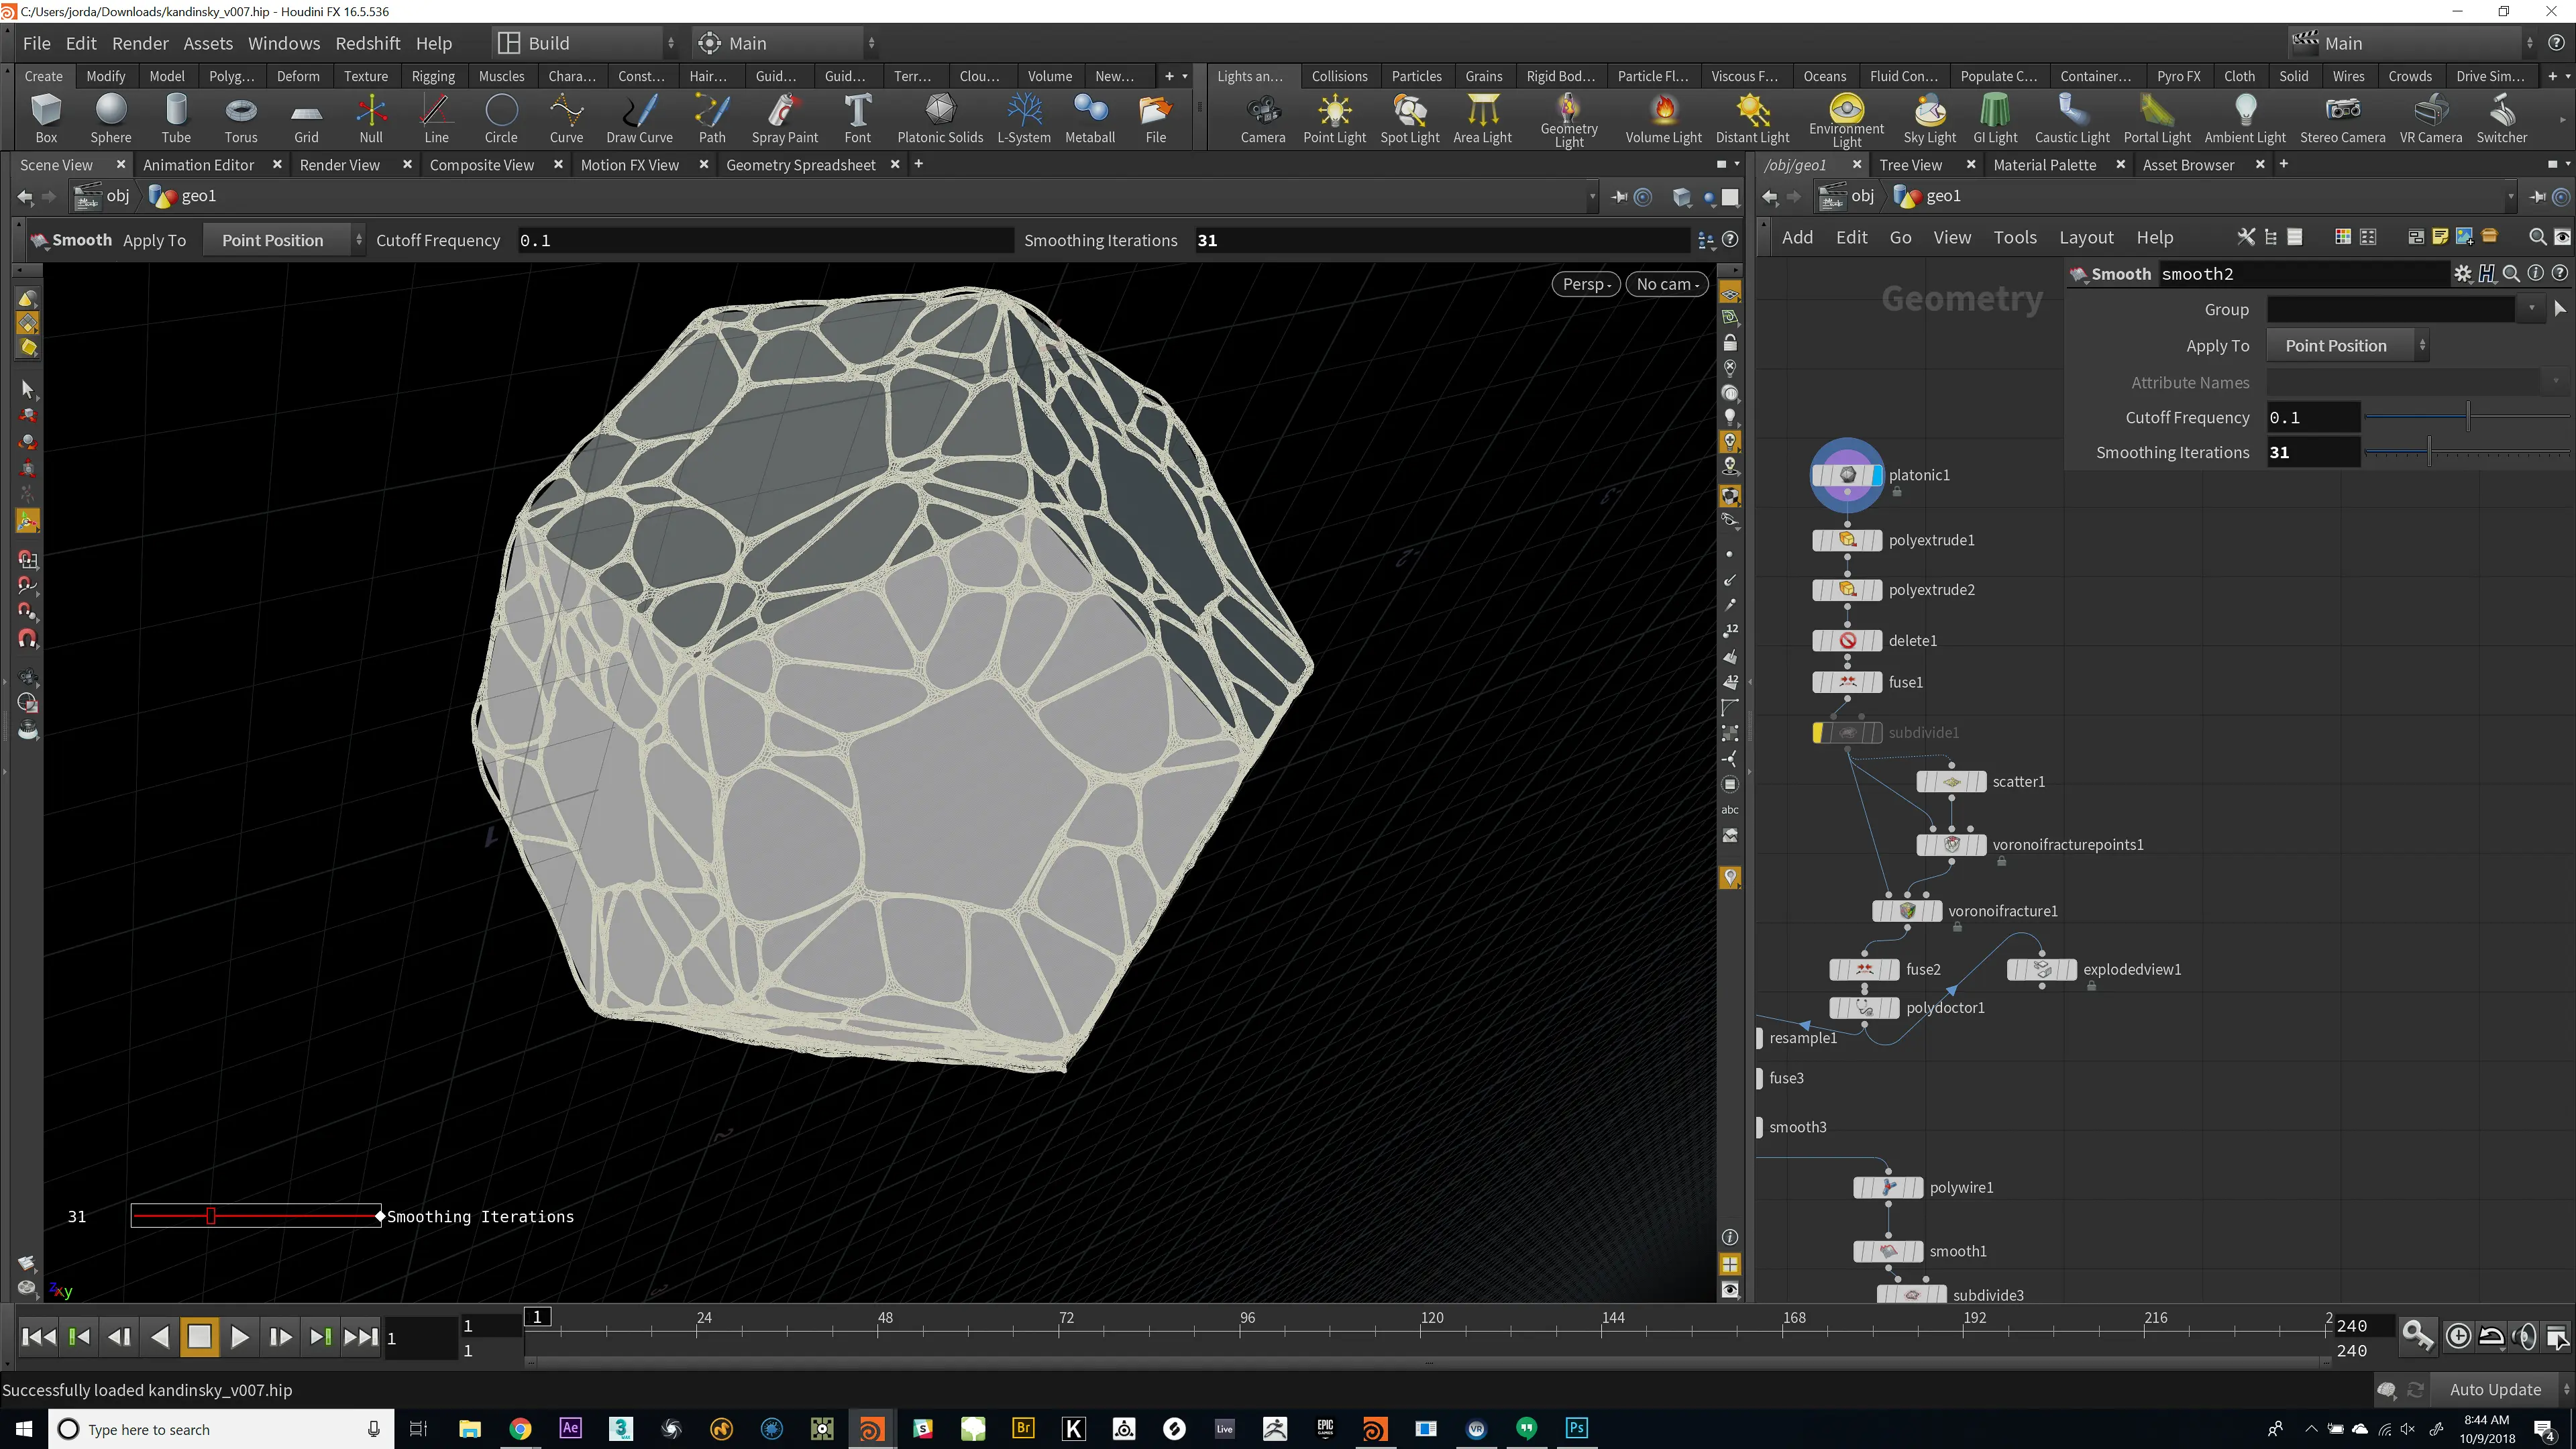Click the voronoifracture1 node

click(1907, 911)
